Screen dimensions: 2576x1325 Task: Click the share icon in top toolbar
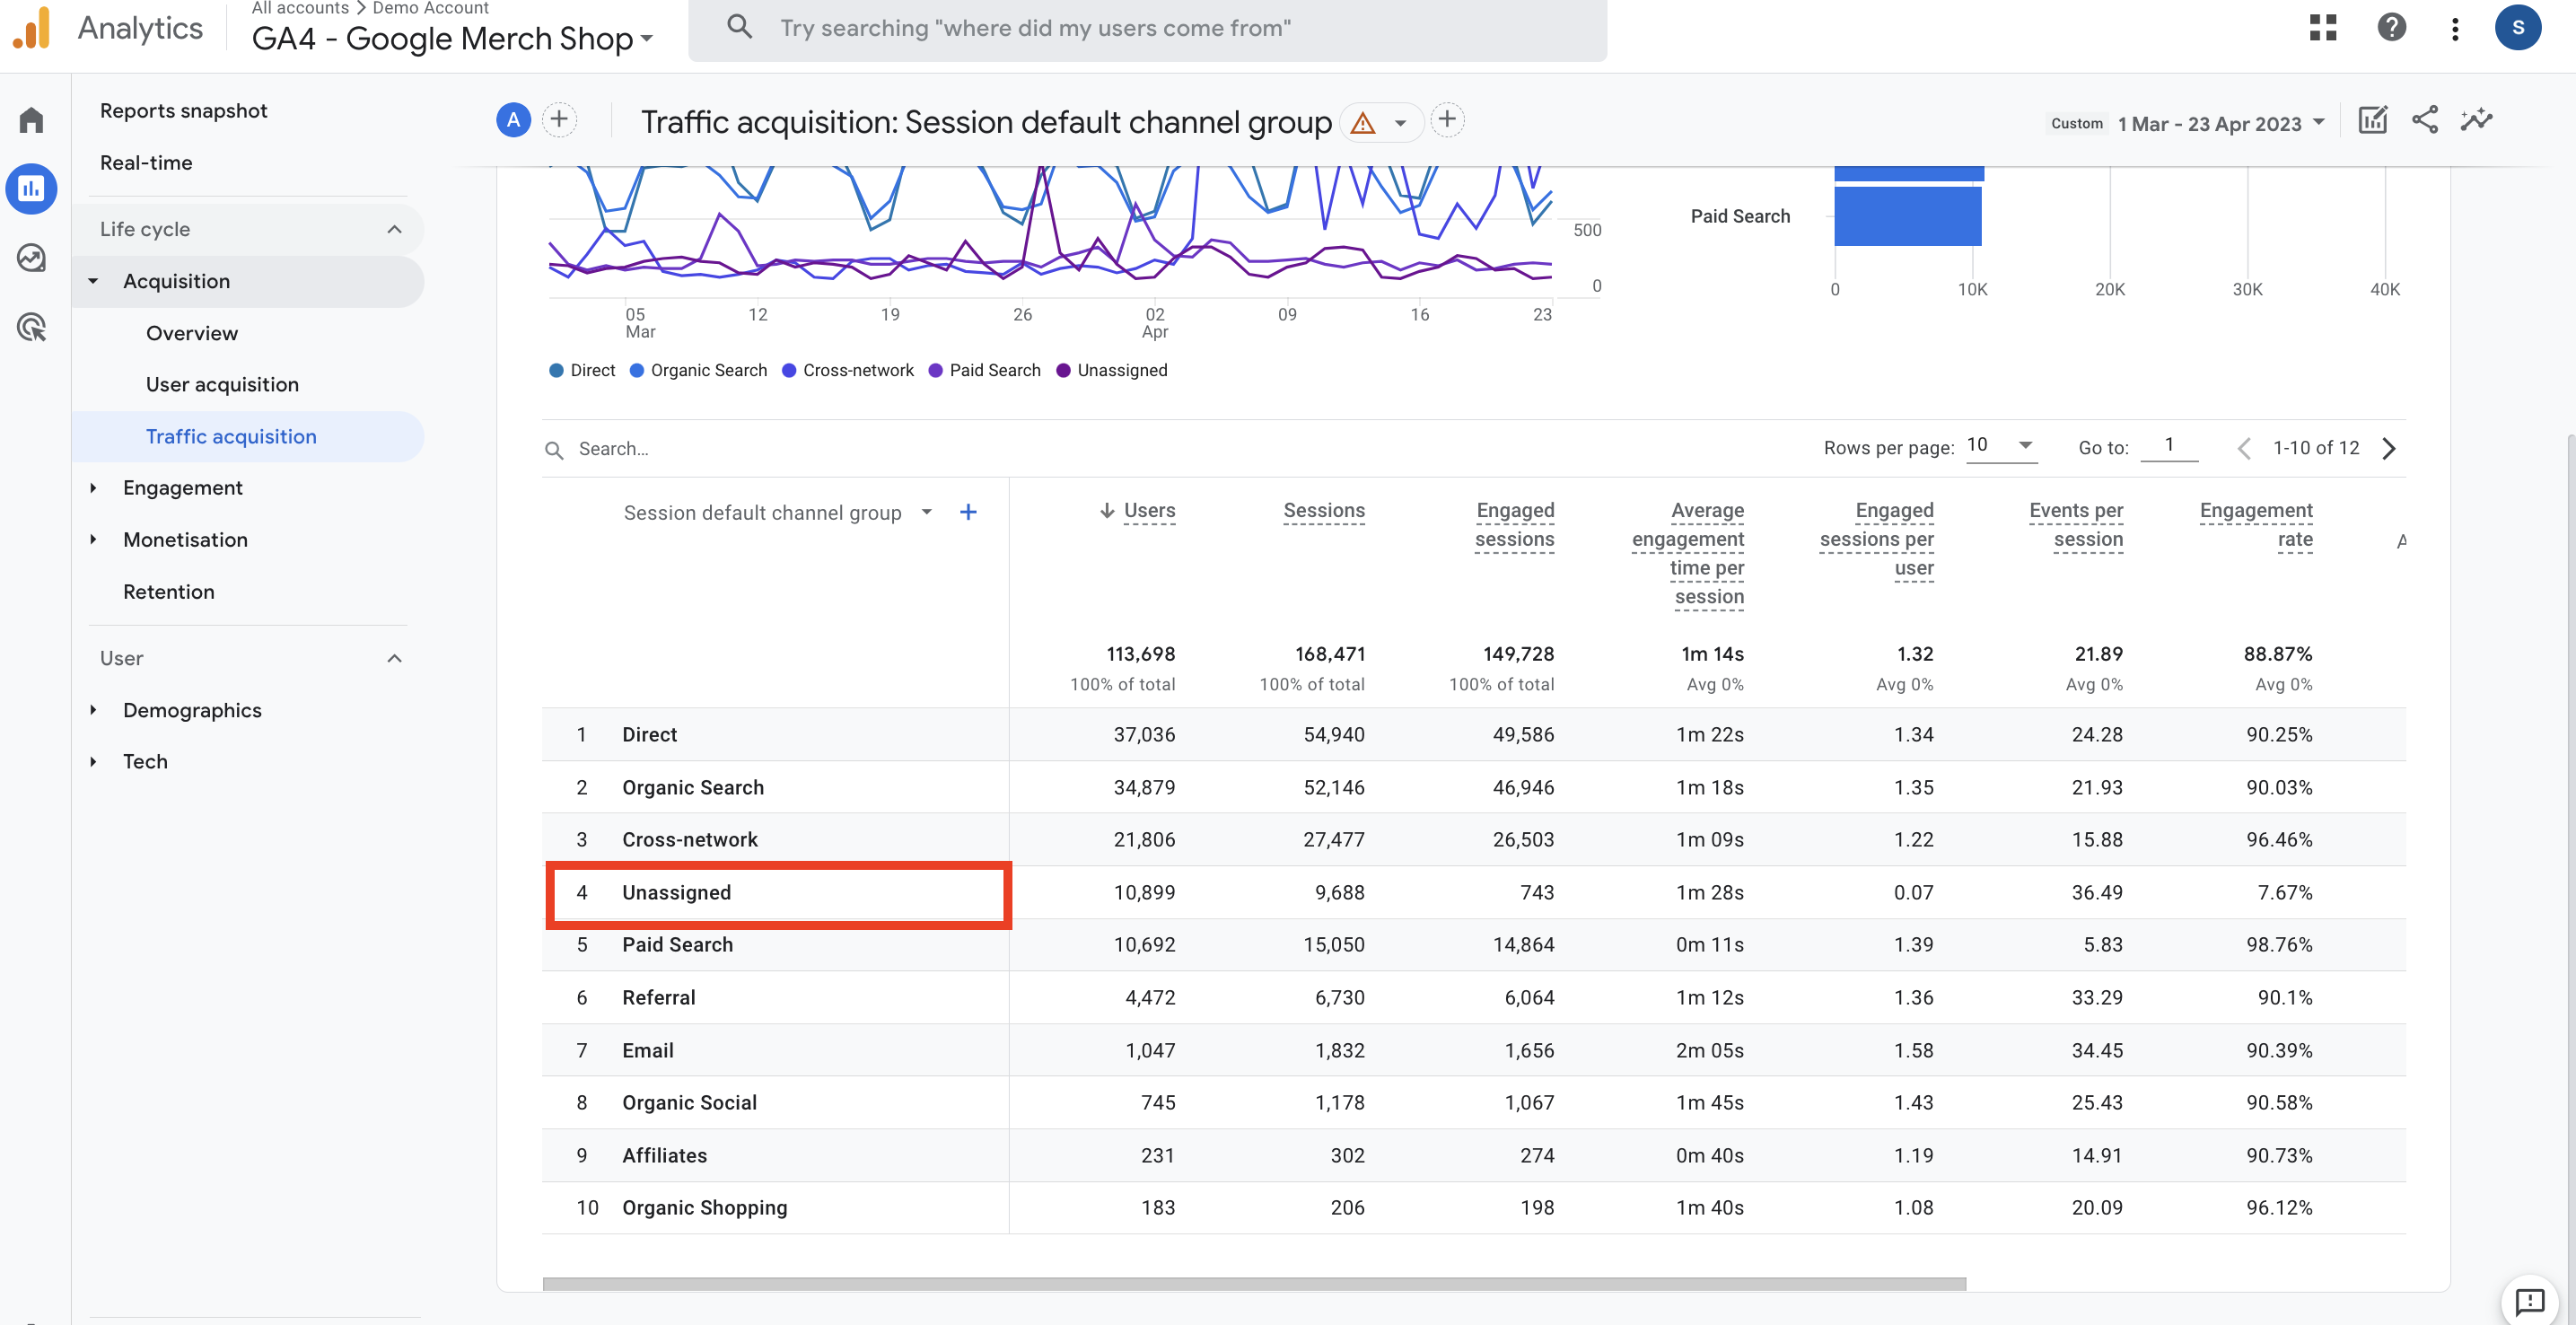click(2424, 120)
